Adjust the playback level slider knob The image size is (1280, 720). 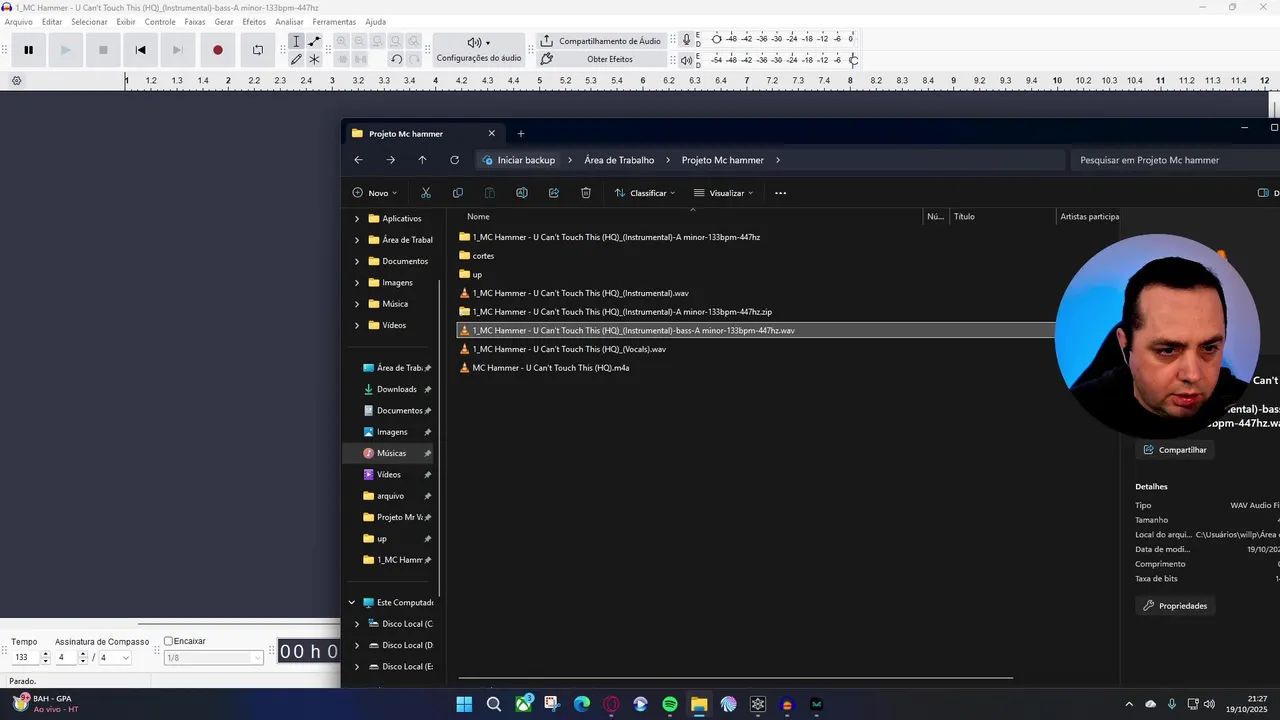[x=853, y=60]
